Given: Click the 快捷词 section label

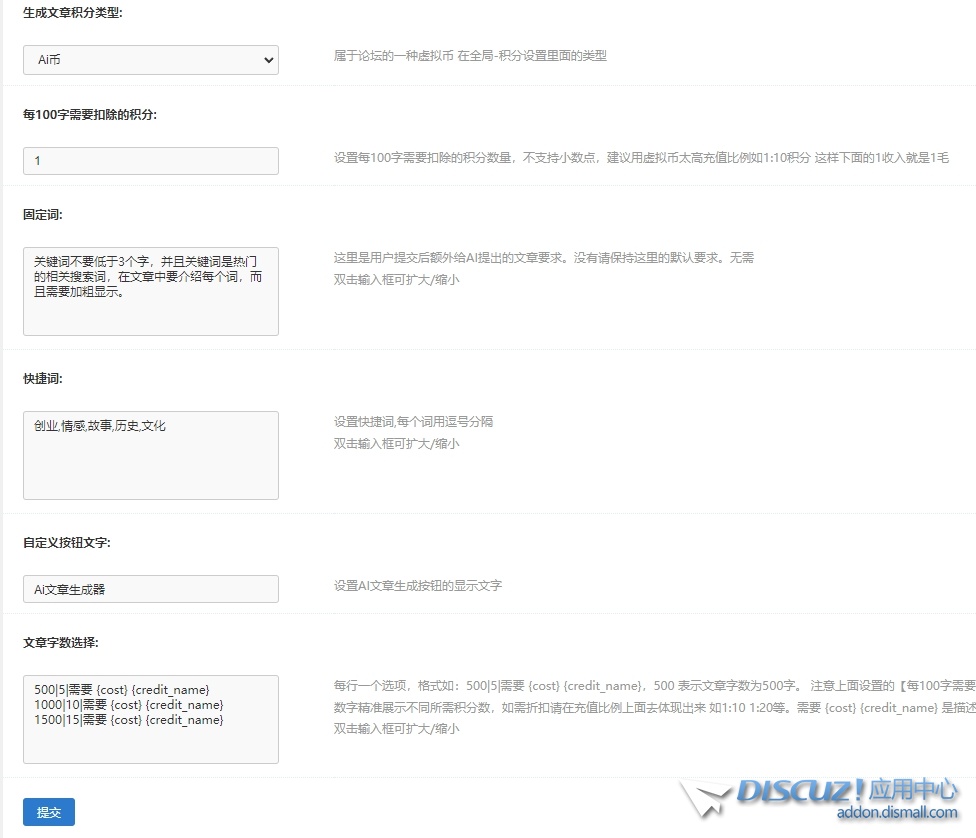Looking at the screenshot, I should pyautogui.click(x=43, y=378).
